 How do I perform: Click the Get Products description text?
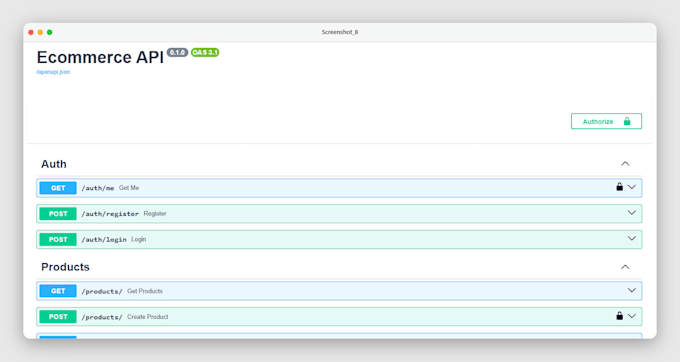pos(145,291)
